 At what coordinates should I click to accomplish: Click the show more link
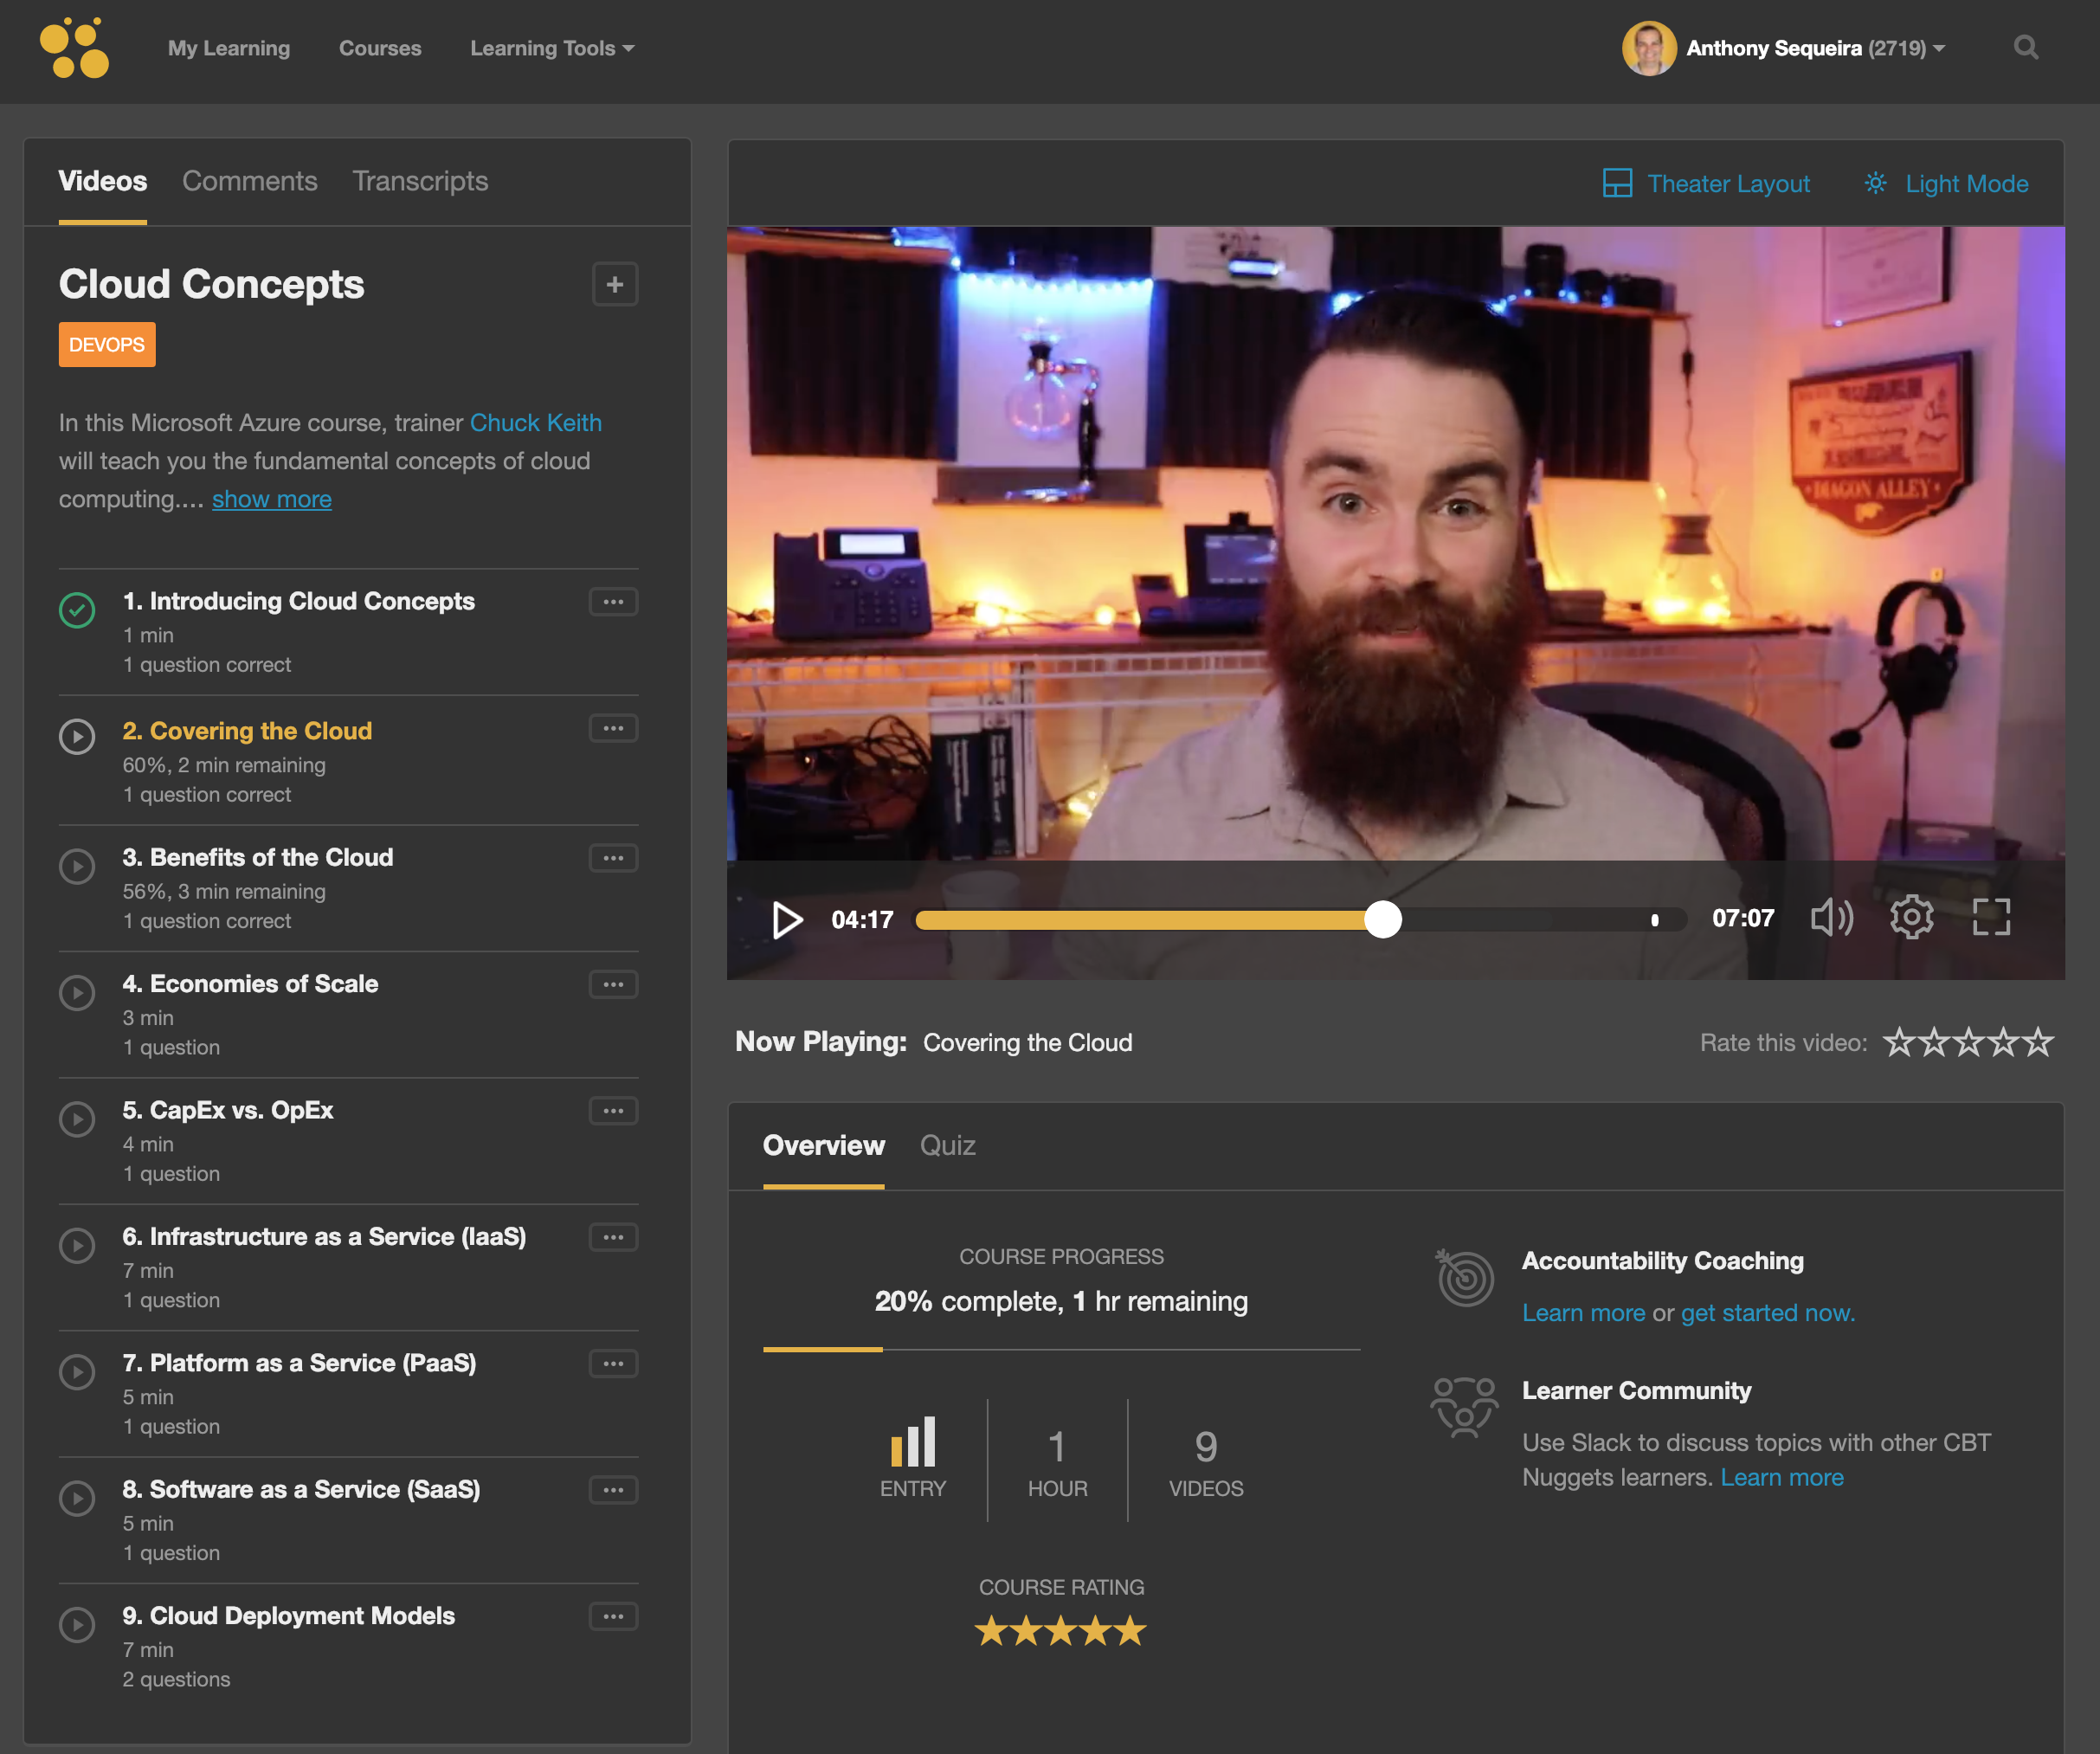[271, 499]
